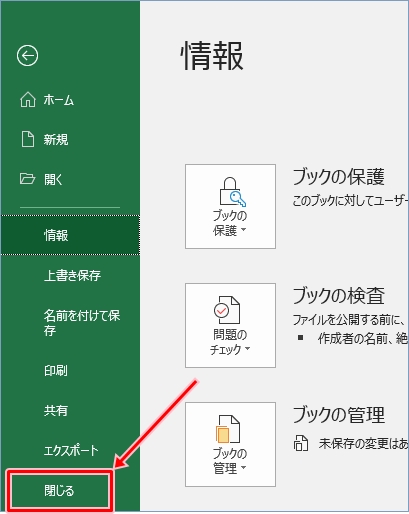Click the lock and key icon
409x514 pixels.
point(232,192)
